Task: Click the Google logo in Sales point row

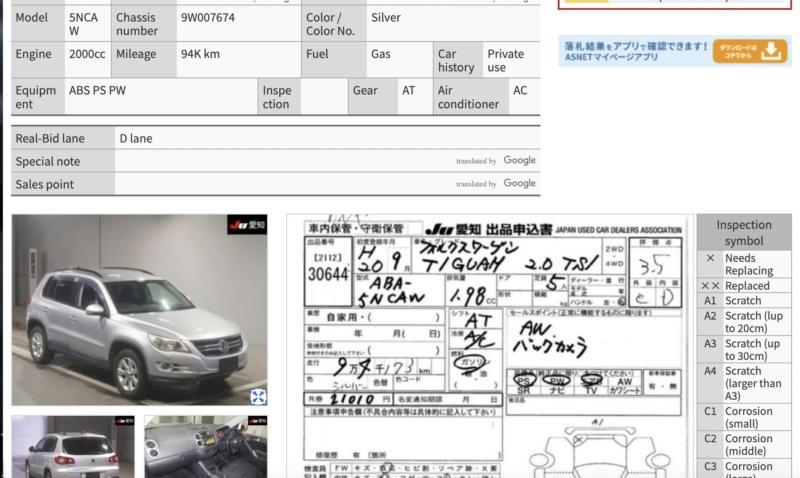Action: click(x=519, y=184)
